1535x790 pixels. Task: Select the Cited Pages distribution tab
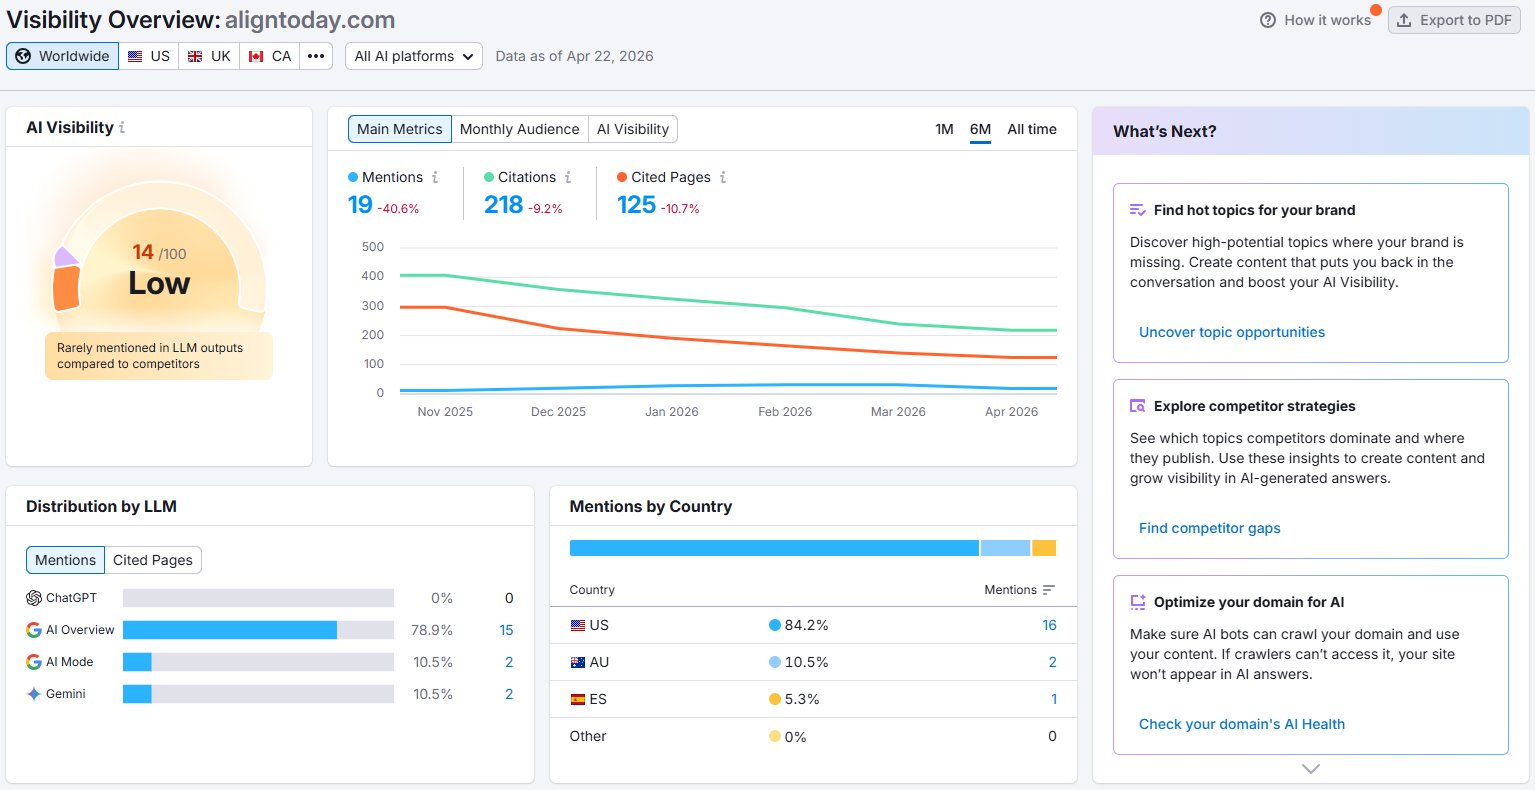pos(153,560)
